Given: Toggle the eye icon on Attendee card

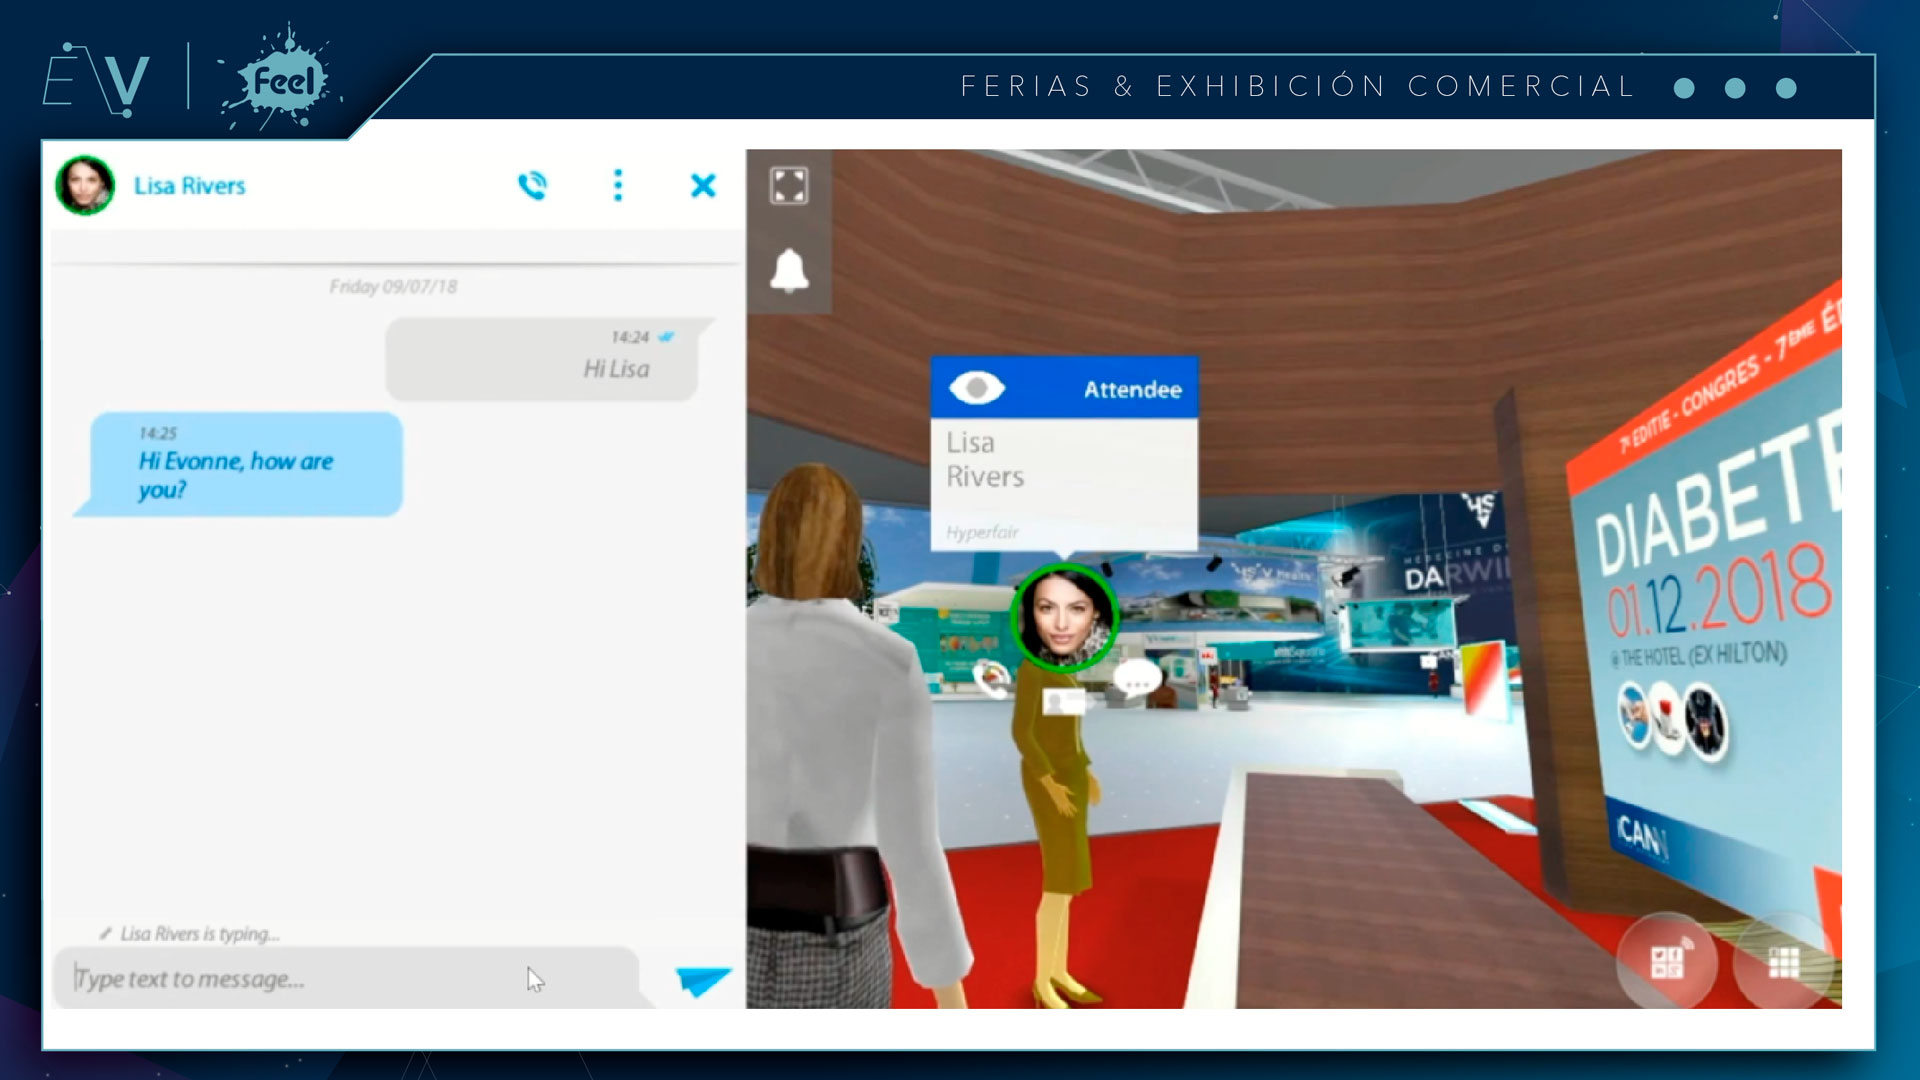Looking at the screenshot, I should tap(976, 388).
